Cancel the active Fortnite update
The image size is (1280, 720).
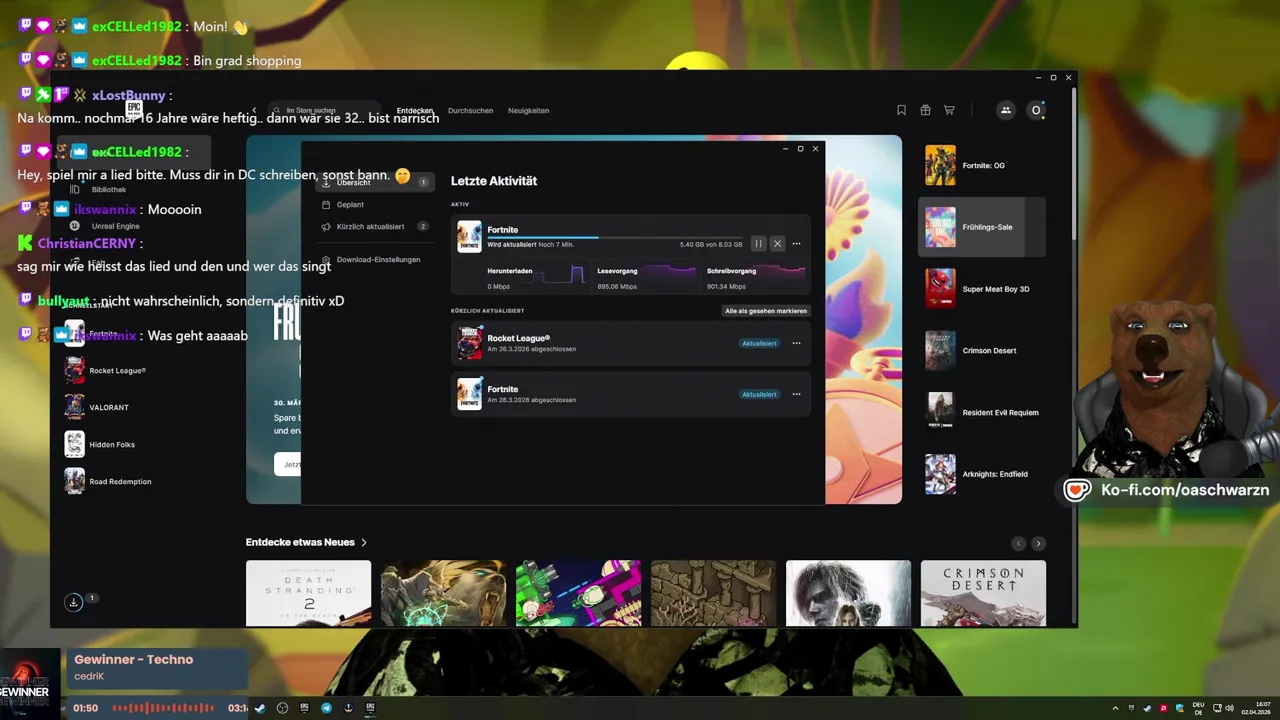tap(777, 244)
